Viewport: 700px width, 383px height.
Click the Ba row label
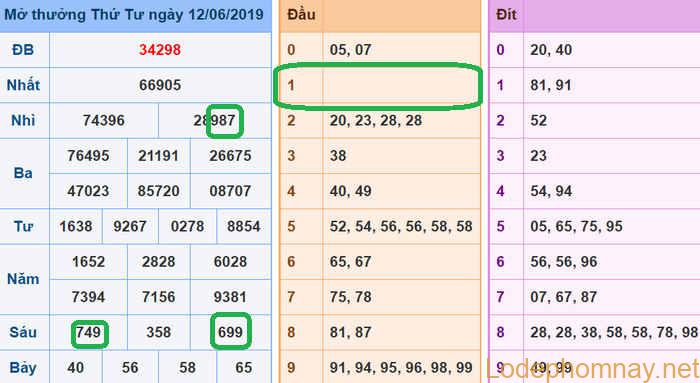pyautogui.click(x=23, y=173)
